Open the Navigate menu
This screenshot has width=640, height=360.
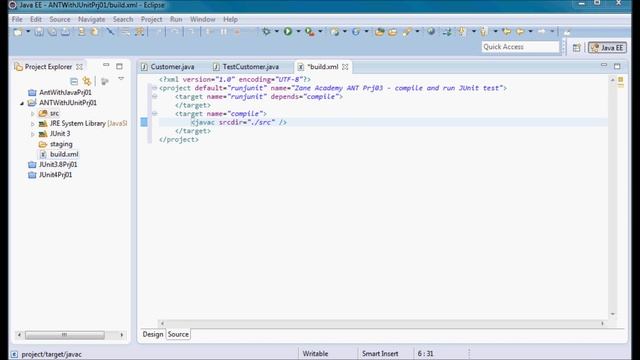click(x=91, y=19)
